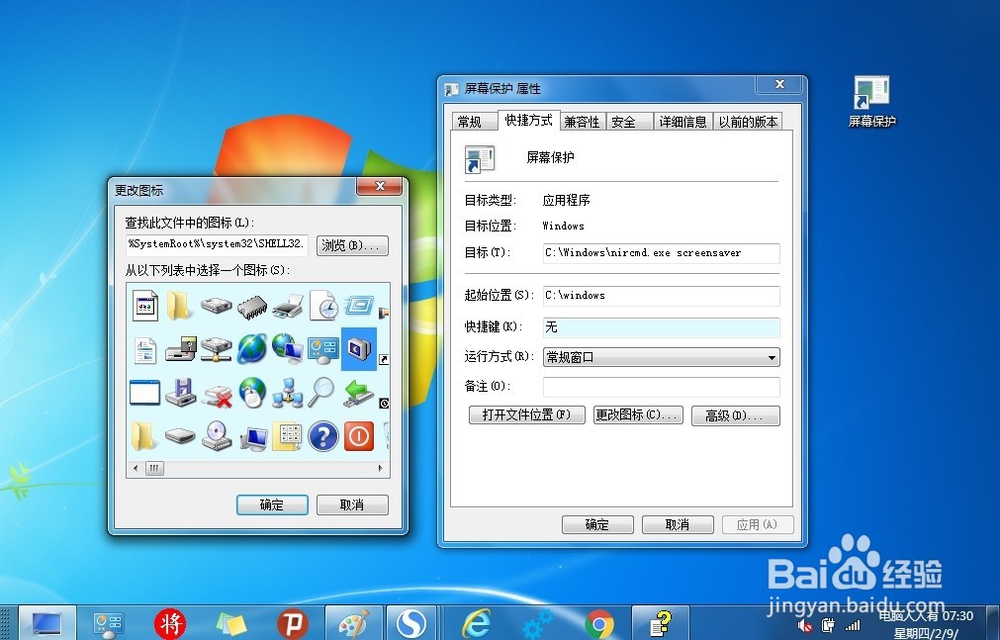Viewport: 1000px width, 640px height.
Task: Select the Internet Explorer globe icon
Action: pyautogui.click(x=252, y=349)
